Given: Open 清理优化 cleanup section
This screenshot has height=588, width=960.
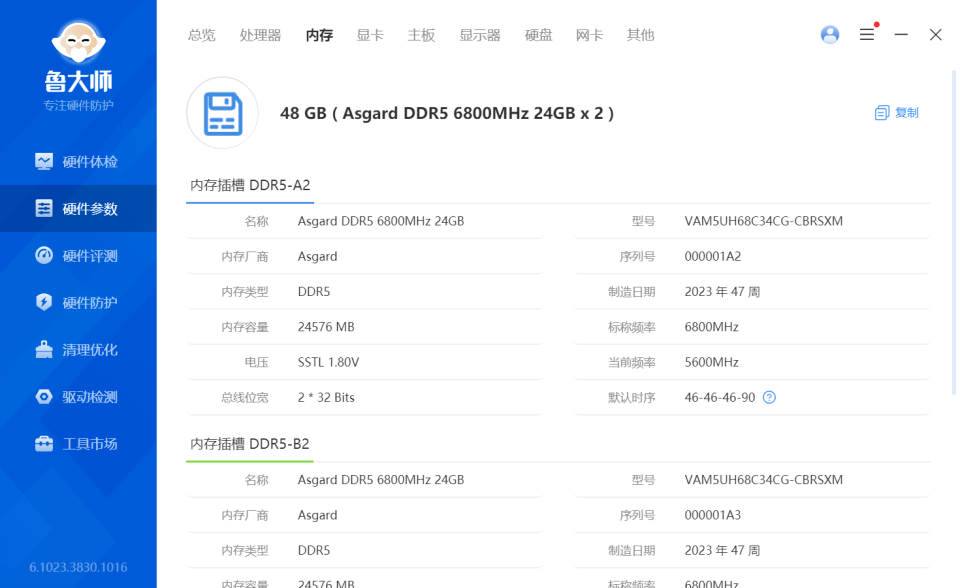Looking at the screenshot, I should [x=78, y=350].
